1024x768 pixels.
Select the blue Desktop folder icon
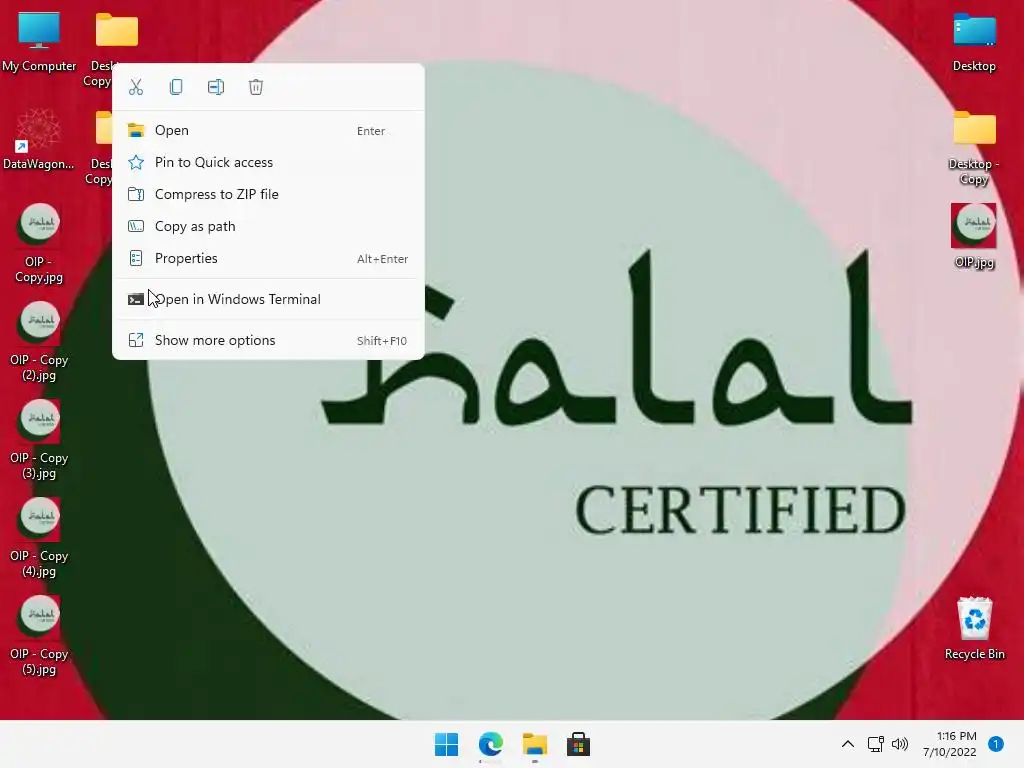click(974, 42)
